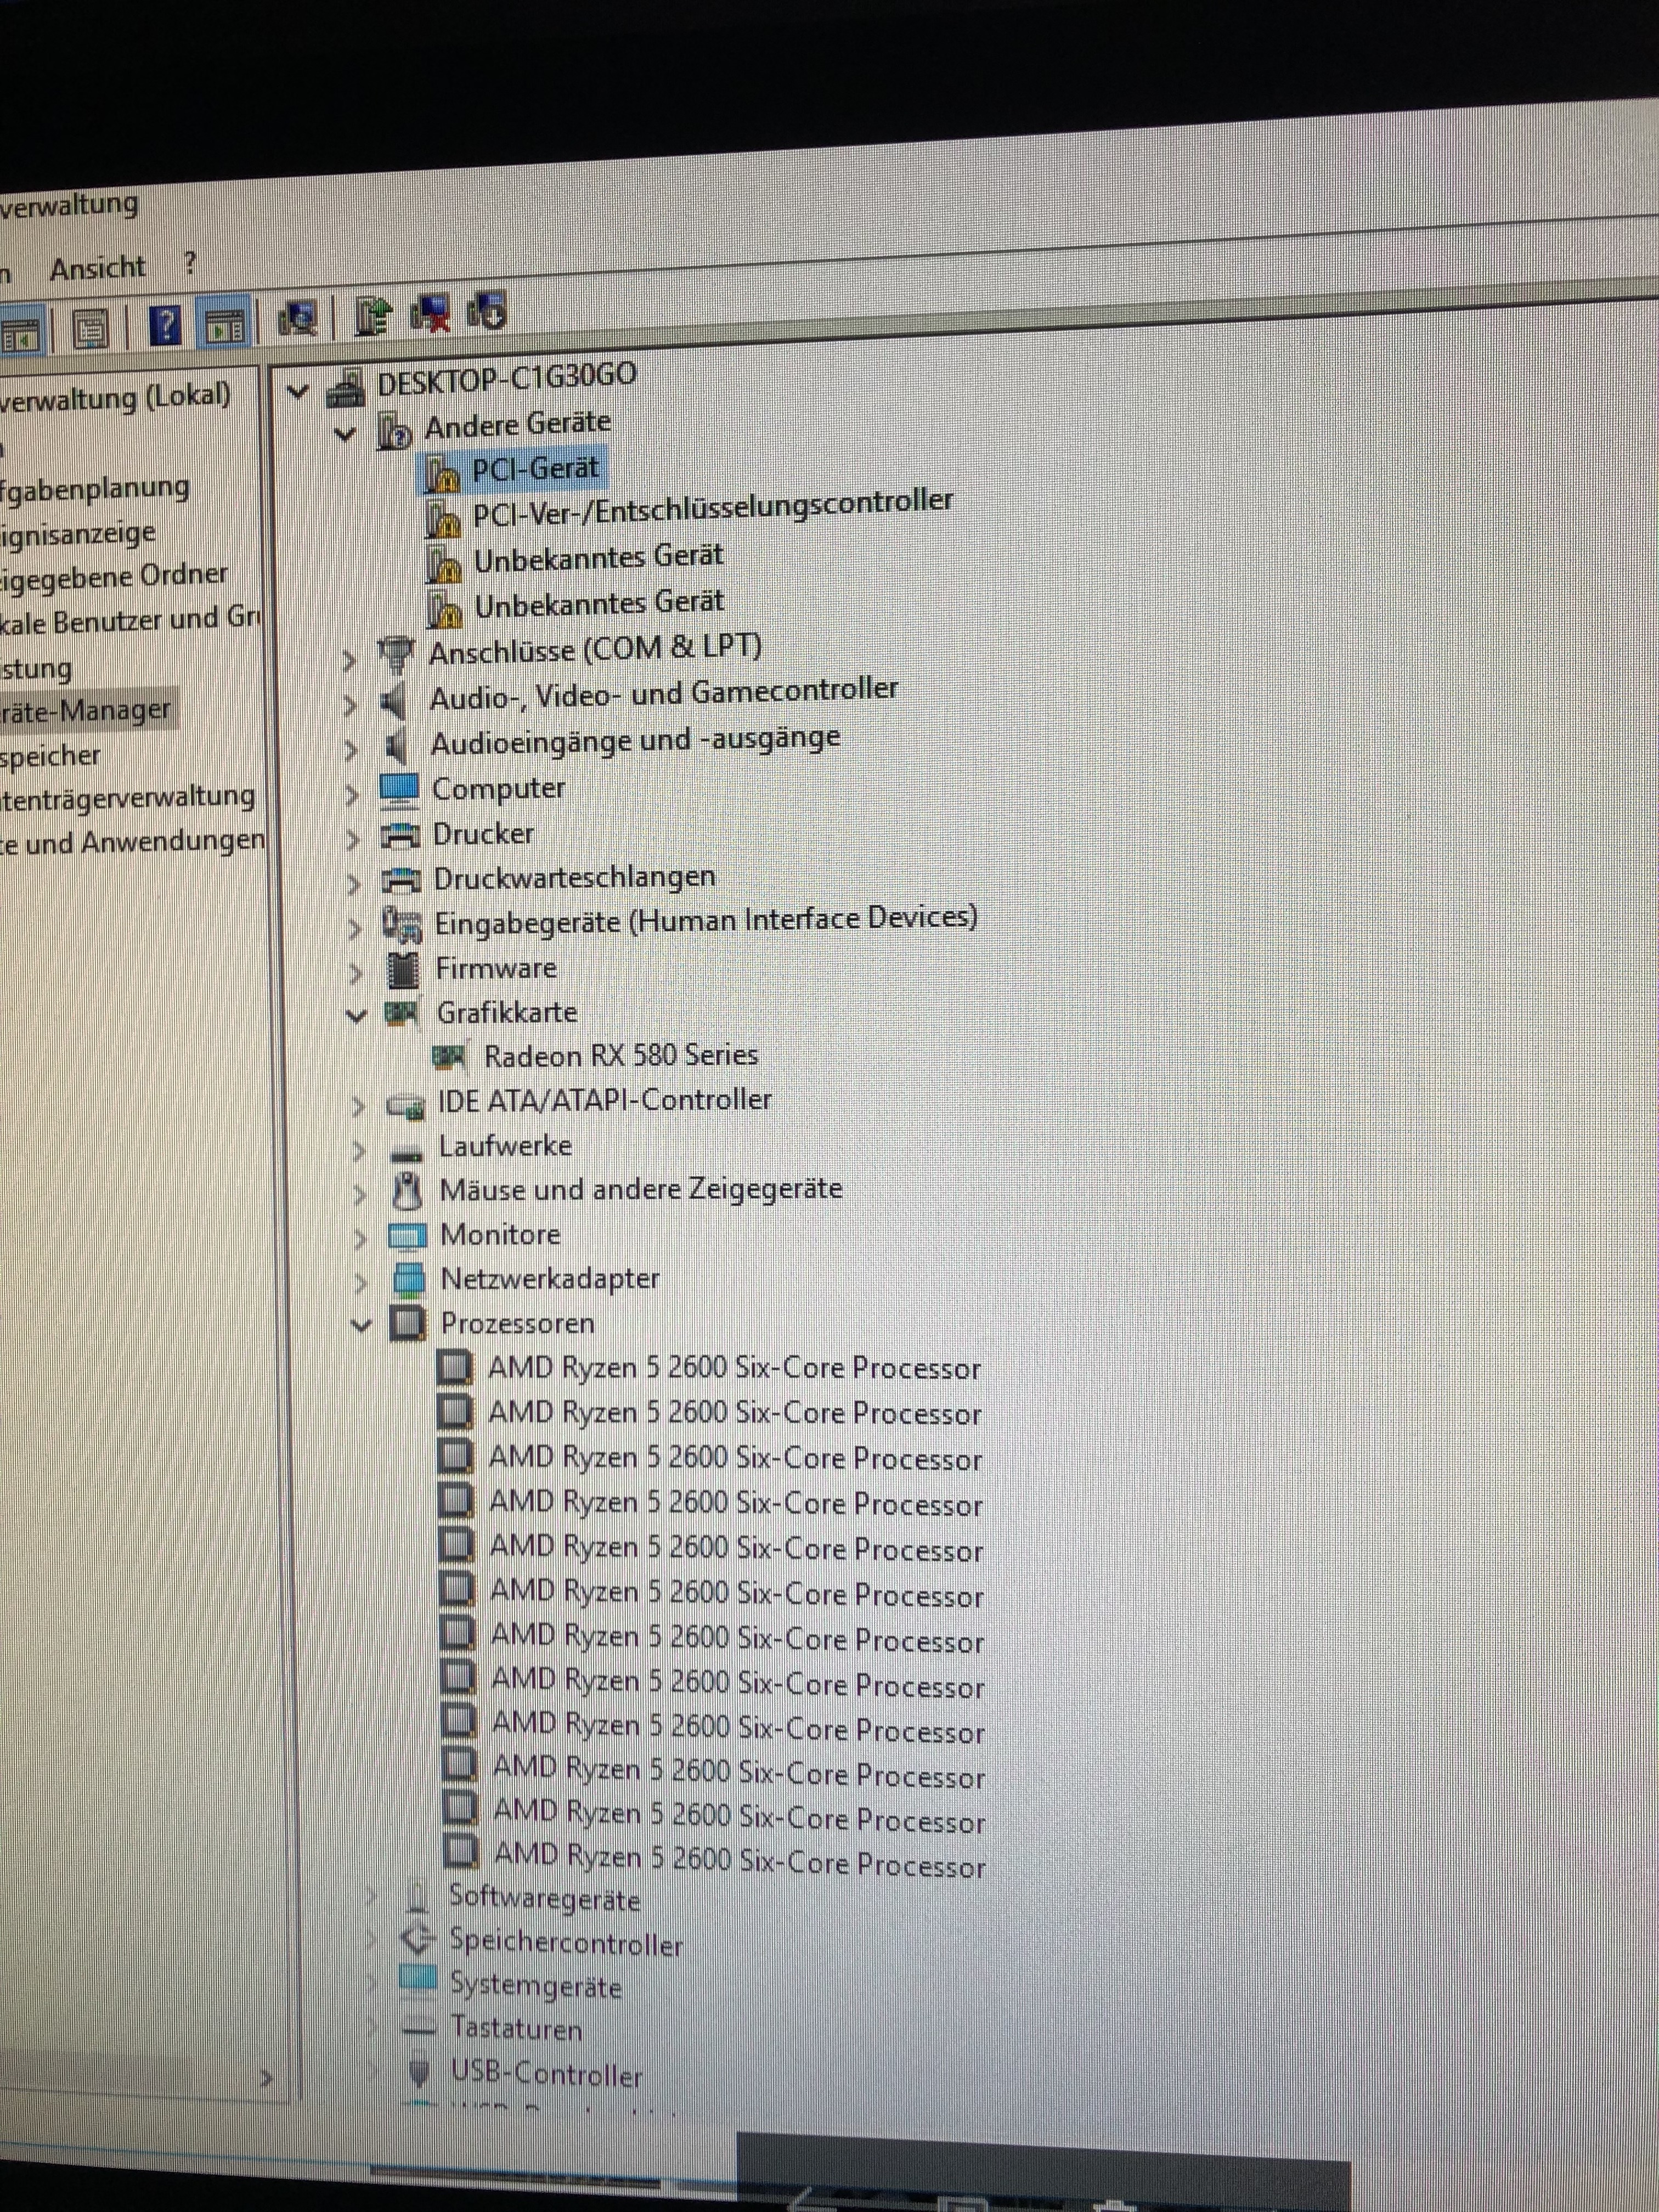Open the Ansicht menu

click(97, 268)
